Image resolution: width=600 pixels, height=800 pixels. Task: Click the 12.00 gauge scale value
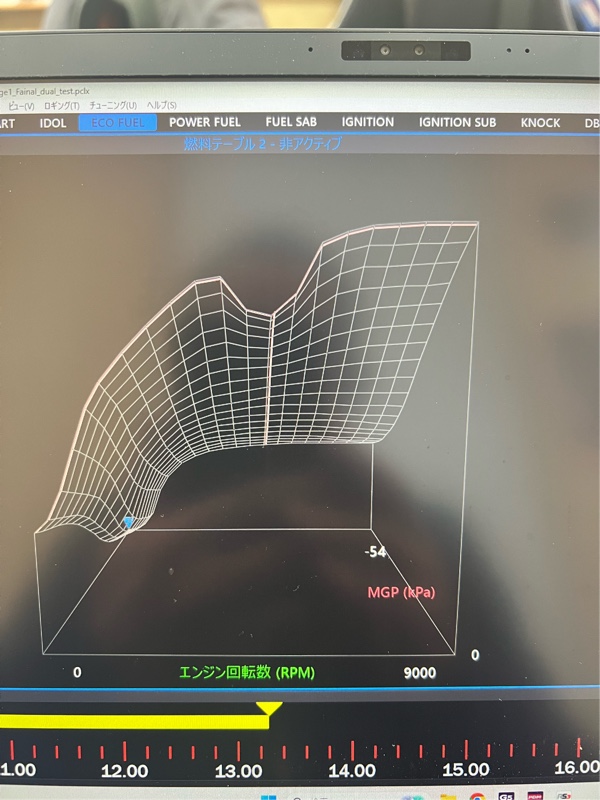(x=124, y=770)
